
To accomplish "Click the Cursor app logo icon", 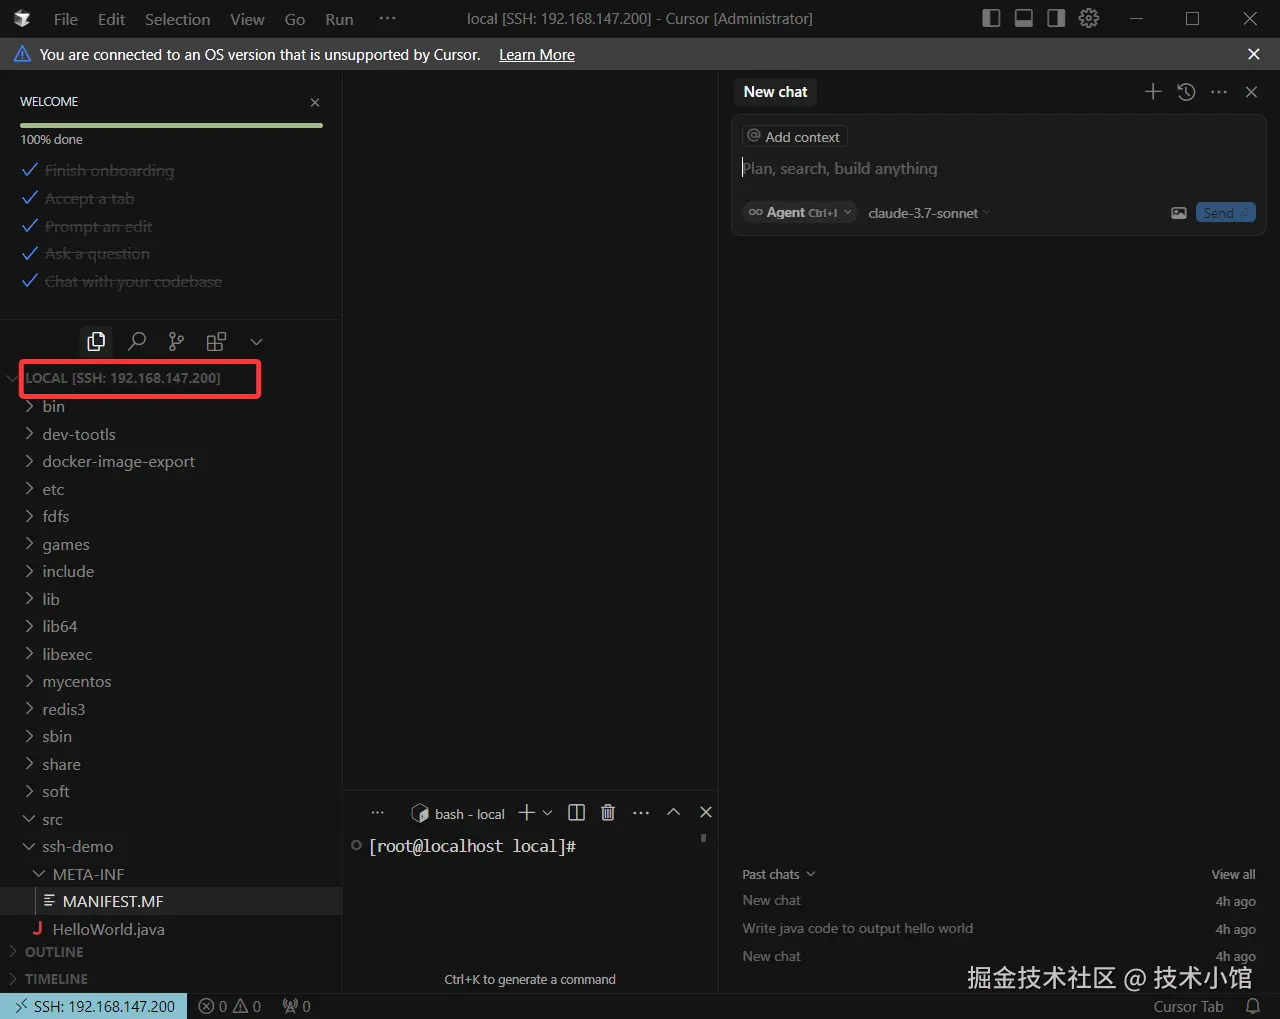I will point(22,19).
